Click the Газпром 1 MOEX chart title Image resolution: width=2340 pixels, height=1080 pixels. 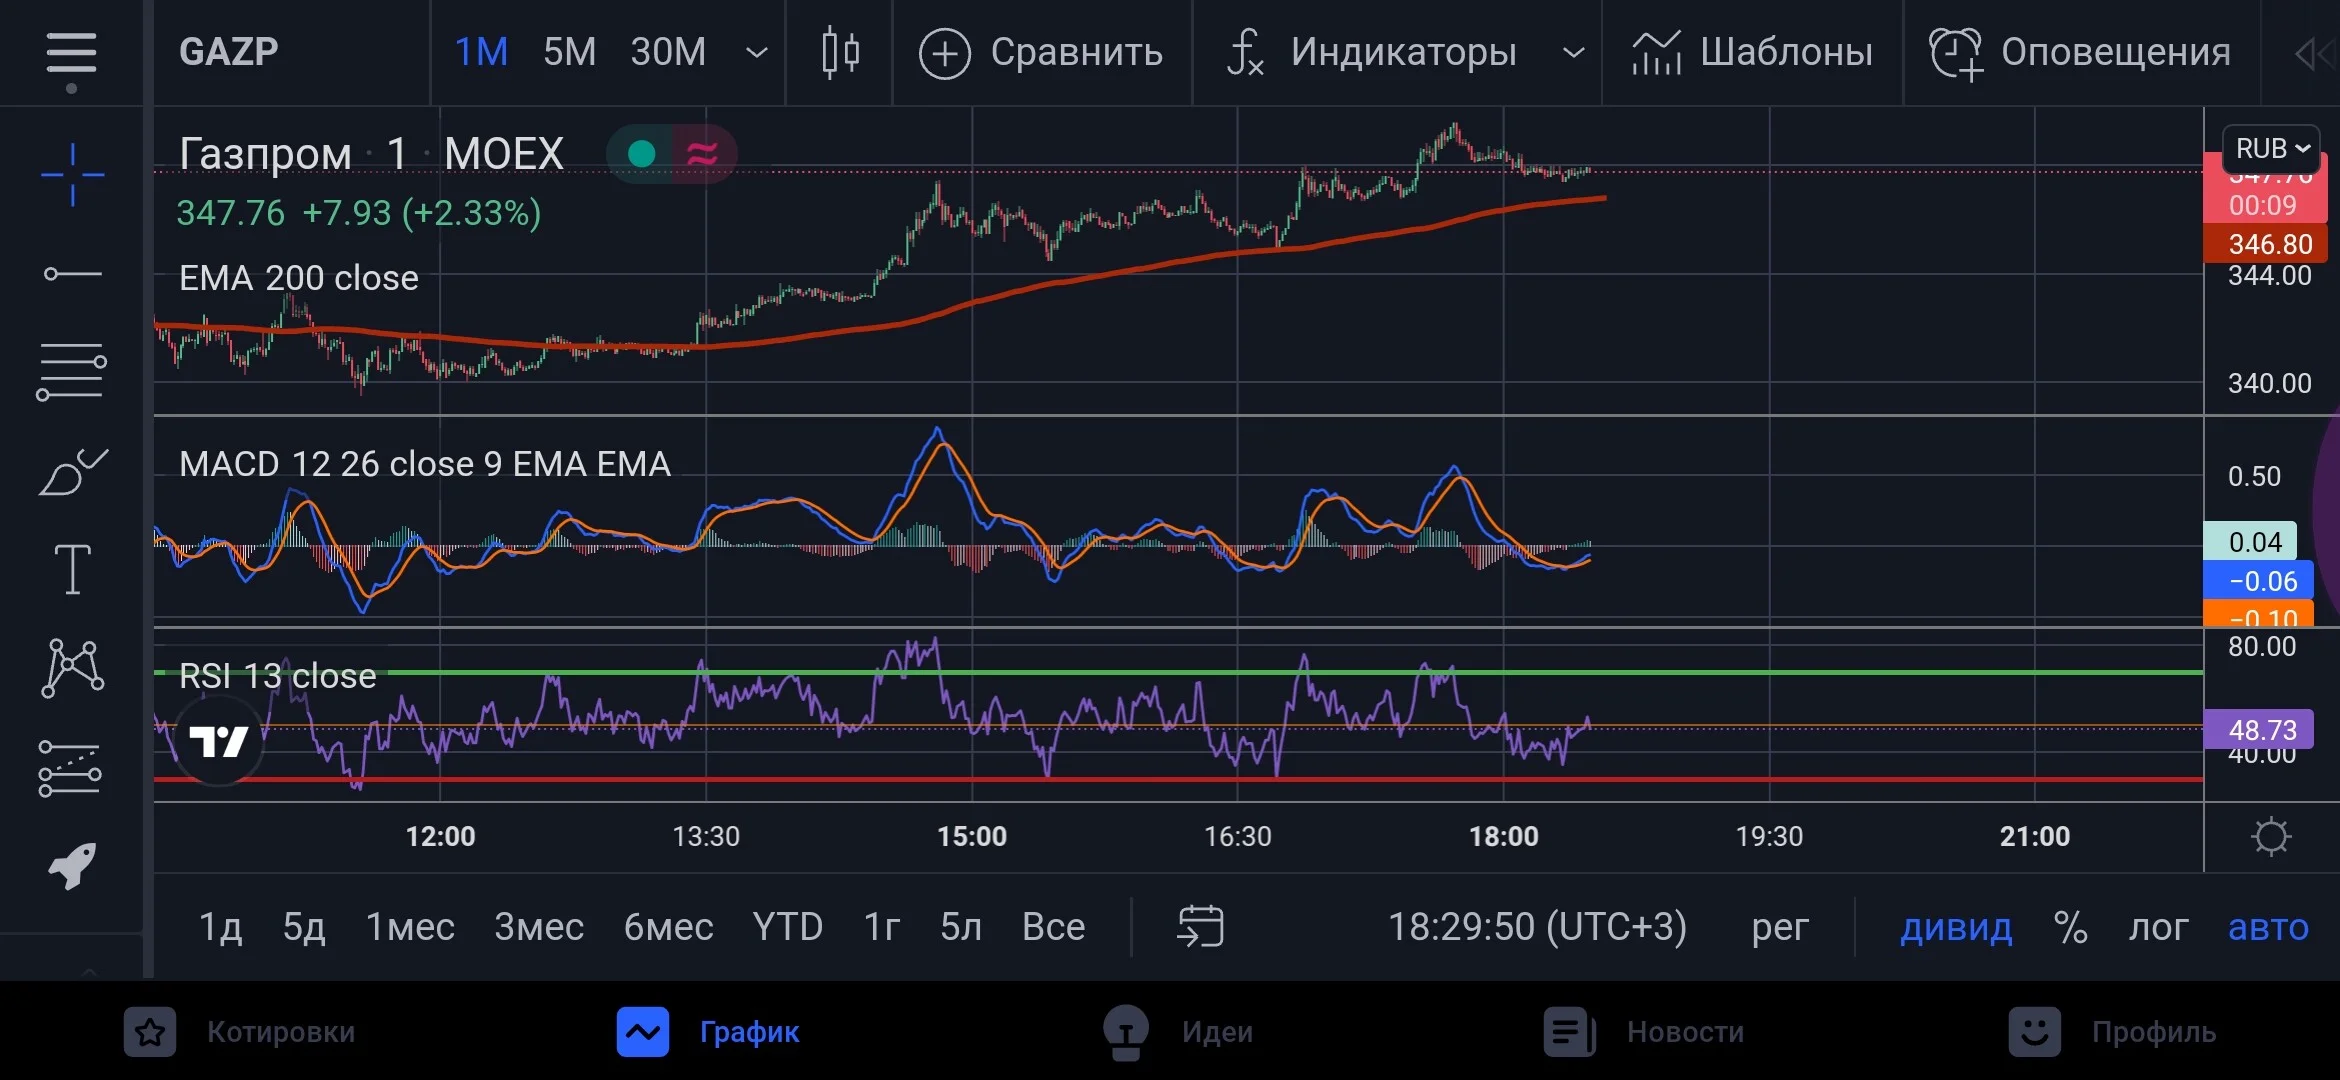point(371,154)
